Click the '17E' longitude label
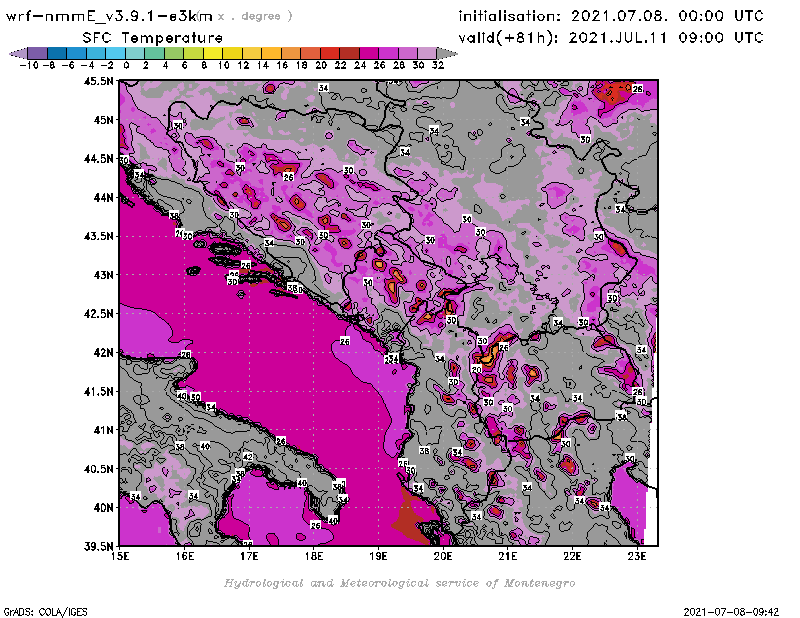 tap(249, 556)
